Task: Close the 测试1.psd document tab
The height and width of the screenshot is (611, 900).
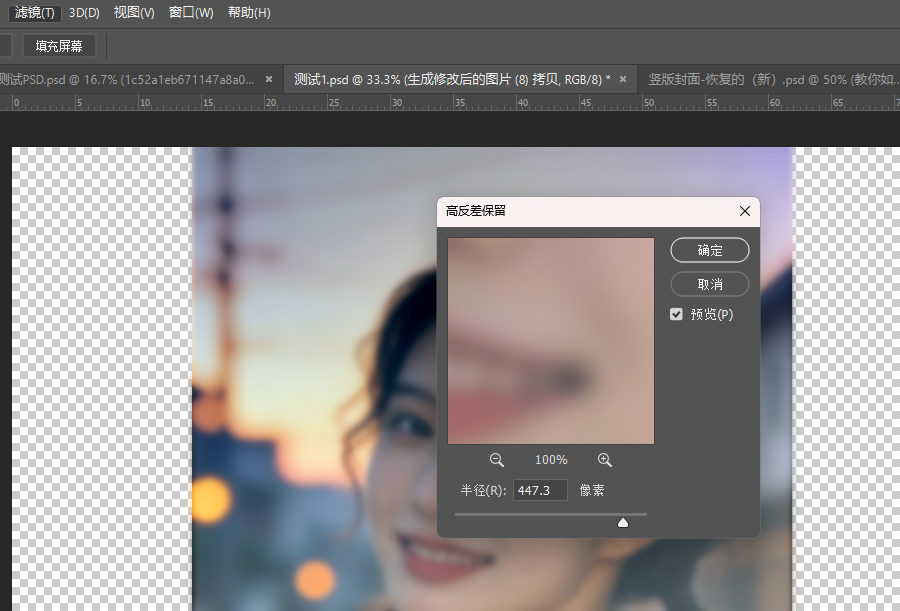Action: pos(623,79)
